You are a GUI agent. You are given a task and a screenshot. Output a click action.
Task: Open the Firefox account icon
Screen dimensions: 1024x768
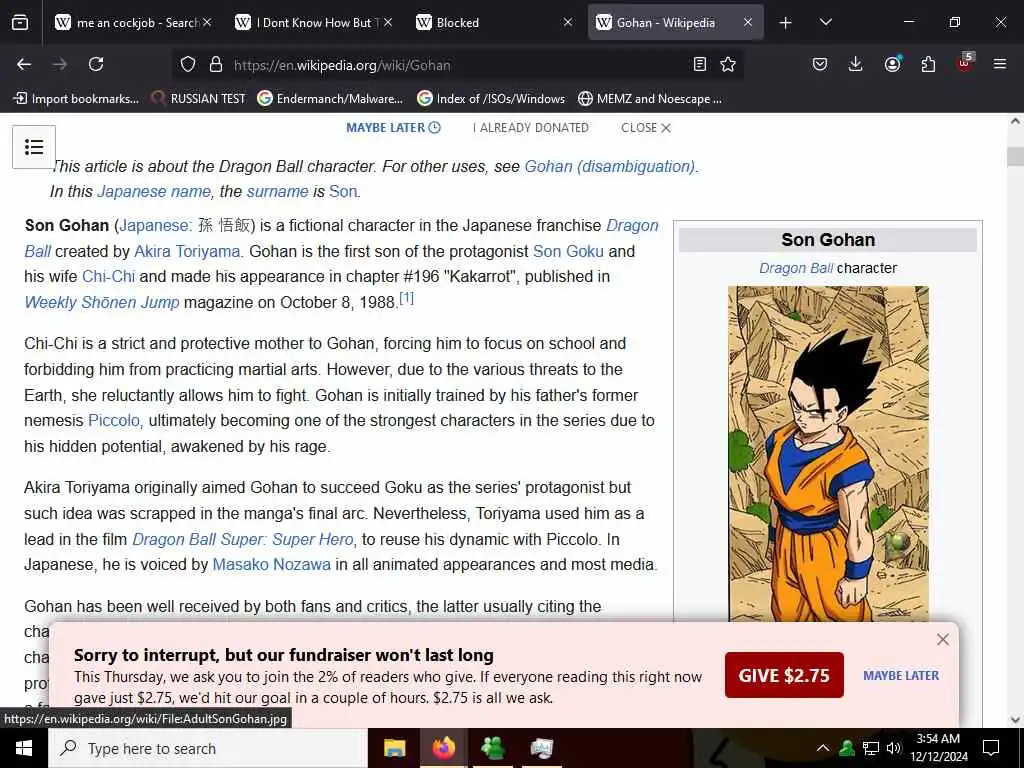pyautogui.click(x=892, y=64)
